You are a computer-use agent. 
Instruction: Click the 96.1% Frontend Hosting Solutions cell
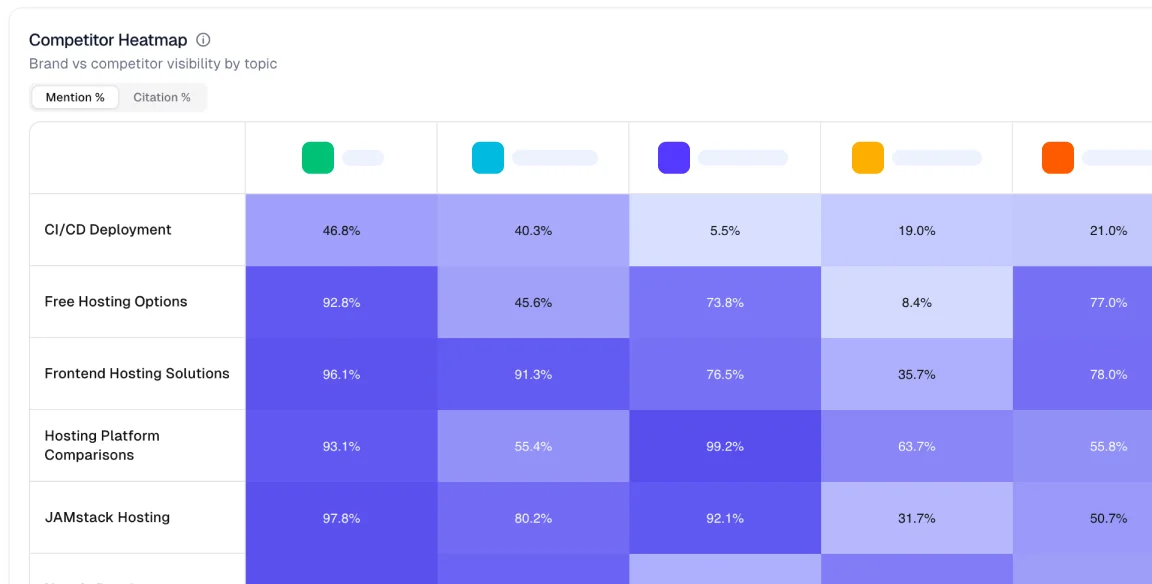tap(340, 373)
